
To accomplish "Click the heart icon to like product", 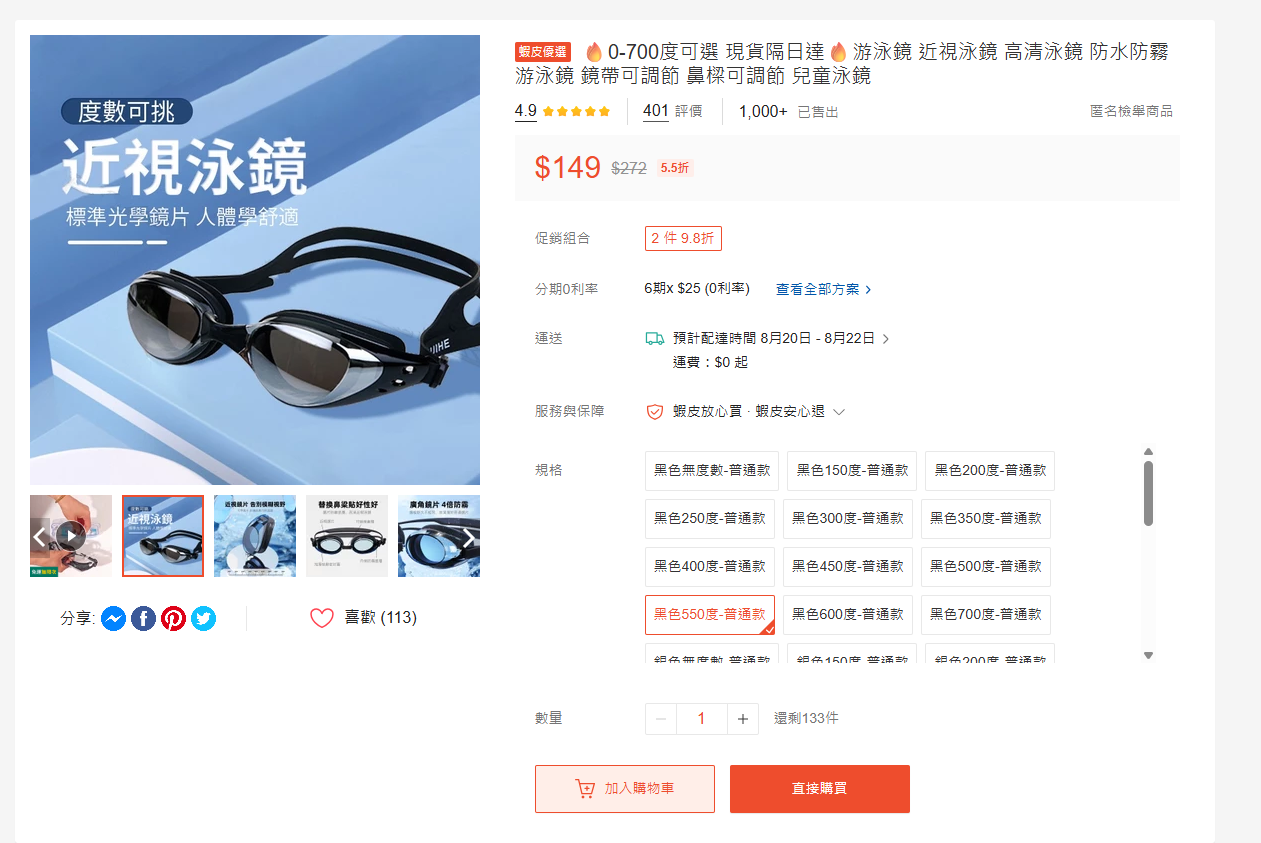I will pos(321,618).
